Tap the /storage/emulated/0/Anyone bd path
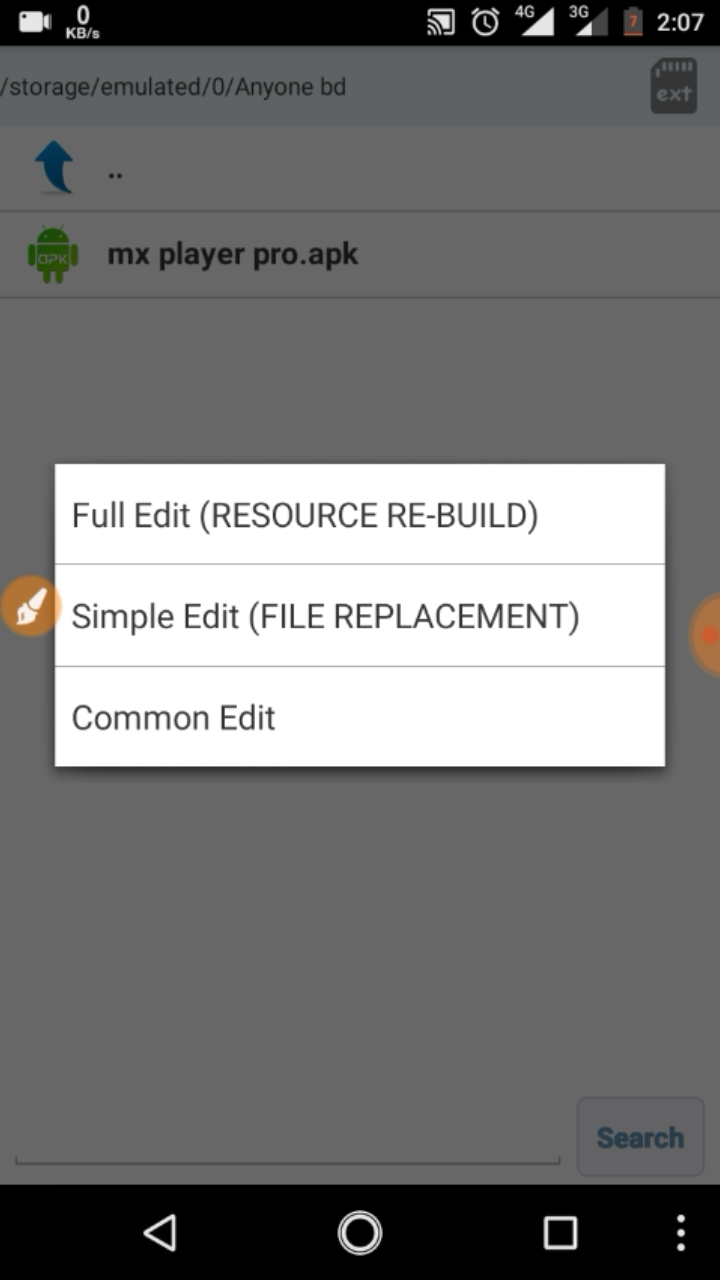The image size is (720, 1280). (174, 87)
